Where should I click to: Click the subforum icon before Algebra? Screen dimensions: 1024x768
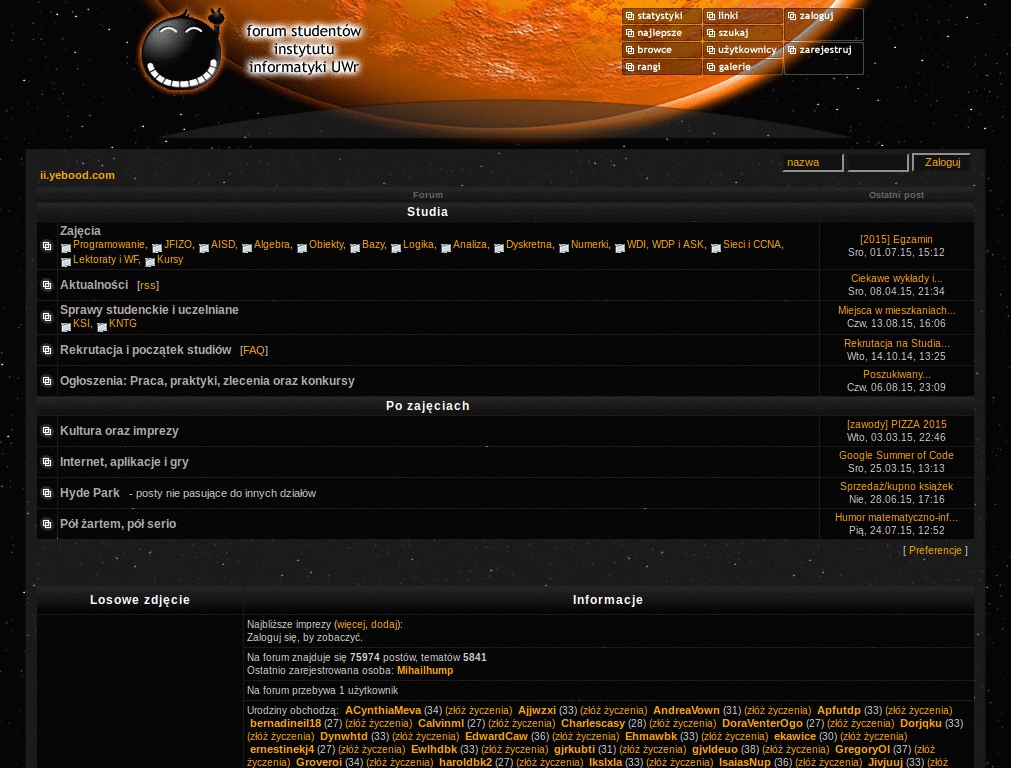(x=247, y=248)
